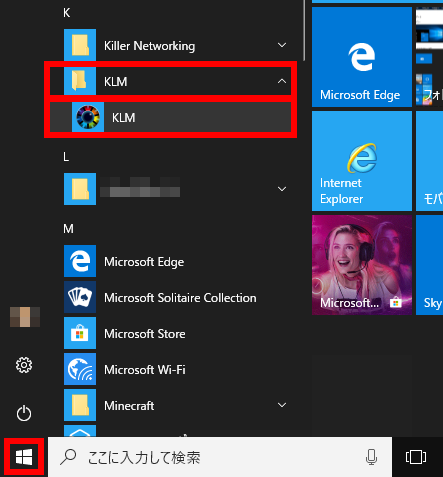Screen dimensions: 443x477
Task: Click the blurred folder icon under L
Action: click(x=80, y=189)
